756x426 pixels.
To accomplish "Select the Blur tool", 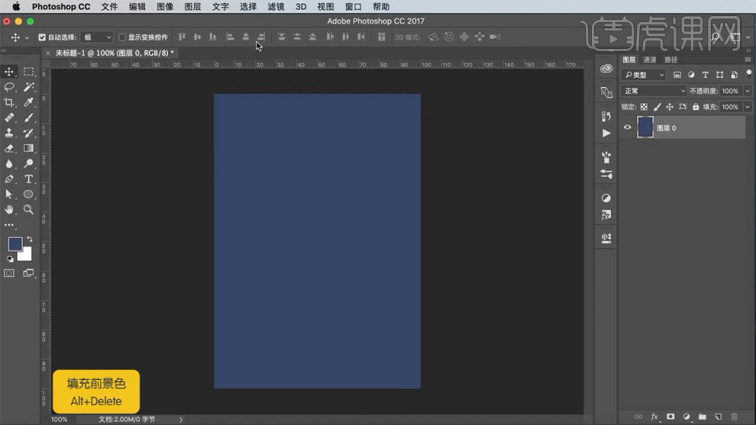I will click(9, 164).
